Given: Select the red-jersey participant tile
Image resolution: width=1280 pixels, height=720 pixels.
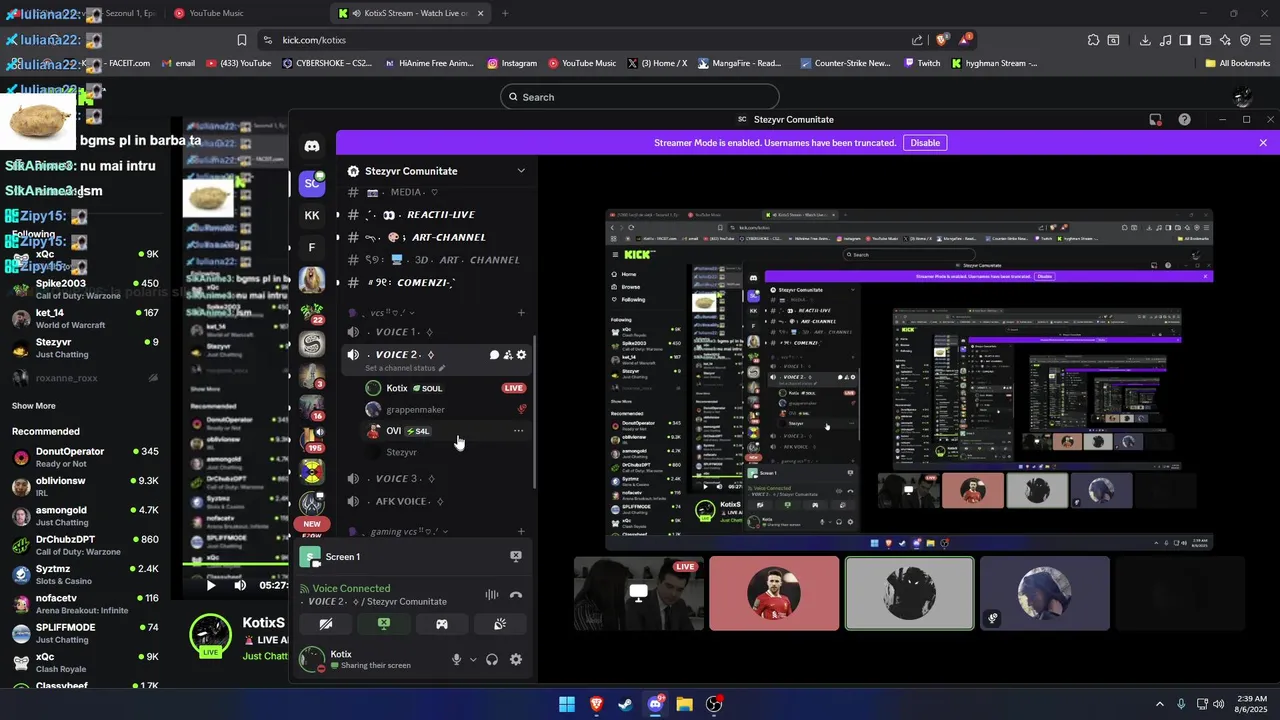Looking at the screenshot, I should click(x=774, y=593).
